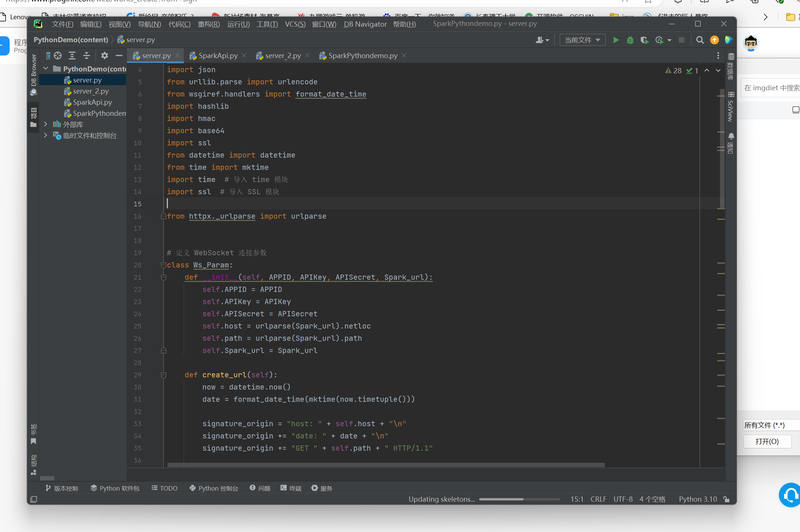
Task: Start debugging with the green bug icon
Action: (x=630, y=40)
